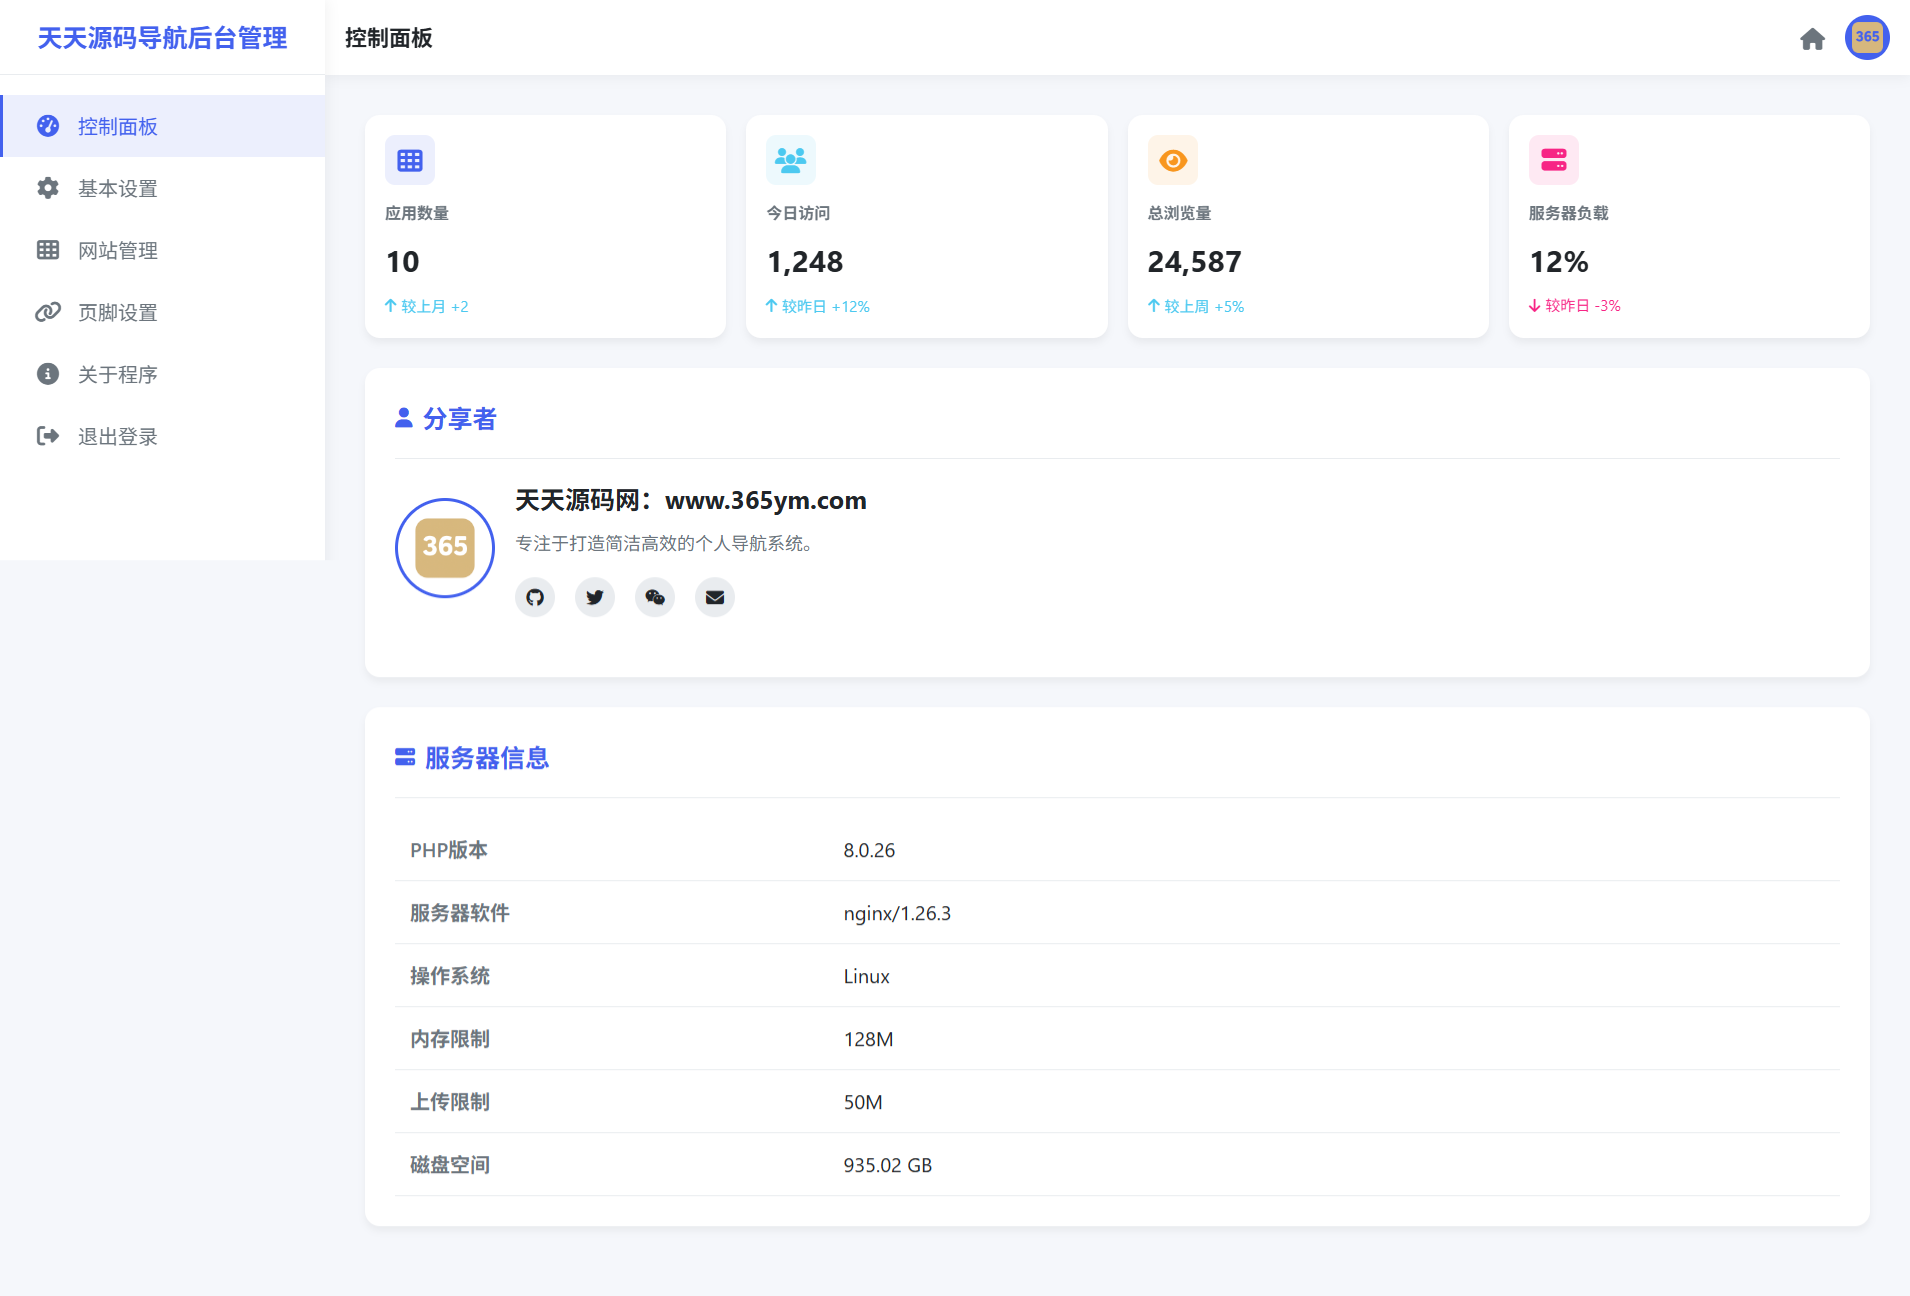1910x1296 pixels.
Task: Select 退出登录 from the sidebar menu
Action: click(x=117, y=436)
